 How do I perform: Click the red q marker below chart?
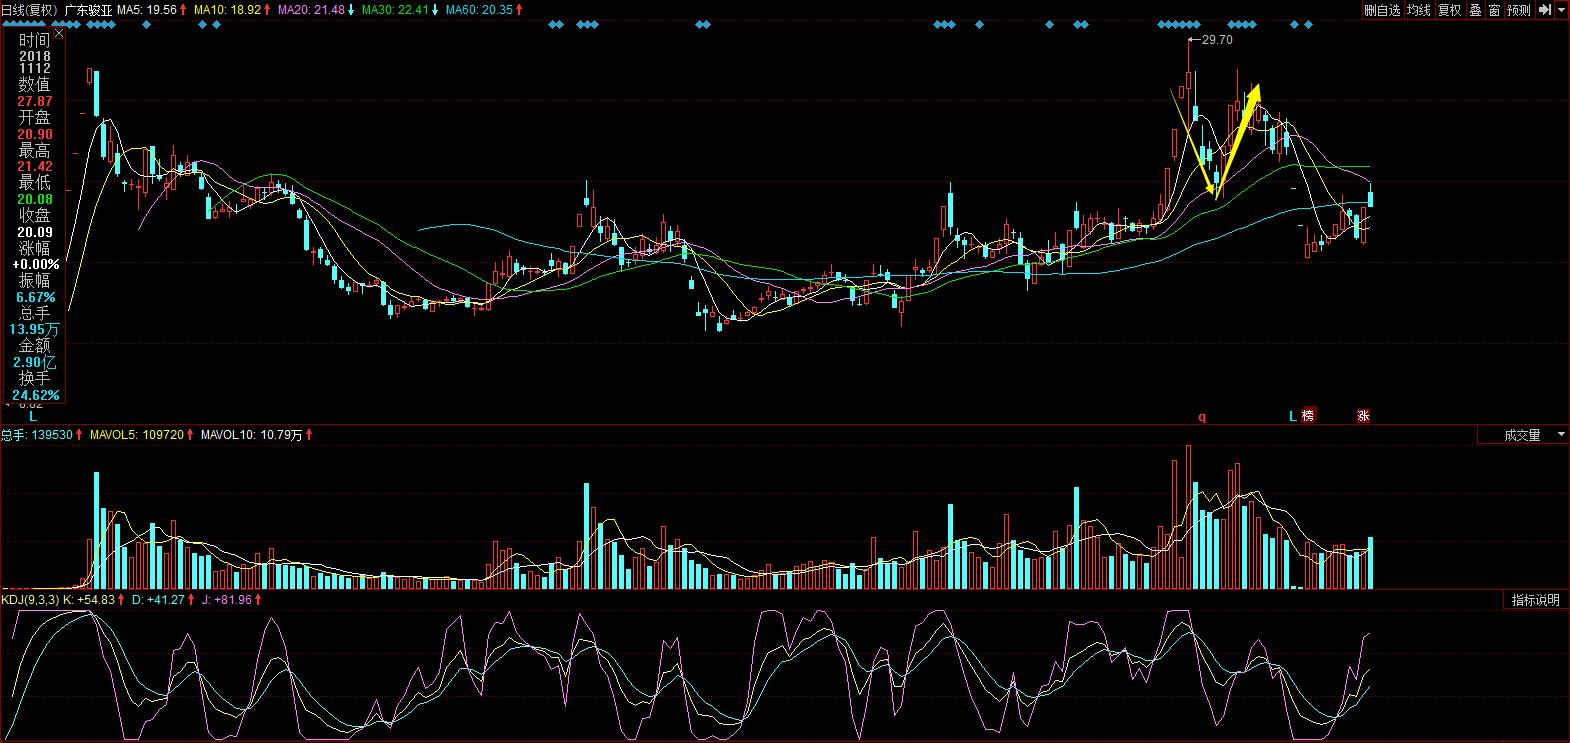pos(1202,417)
